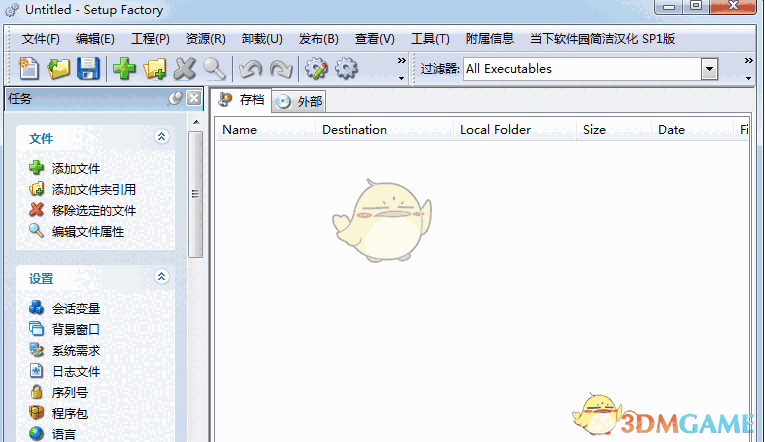Click the green plus Add Files toolbar icon
765x442 pixels.
pyautogui.click(x=124, y=68)
